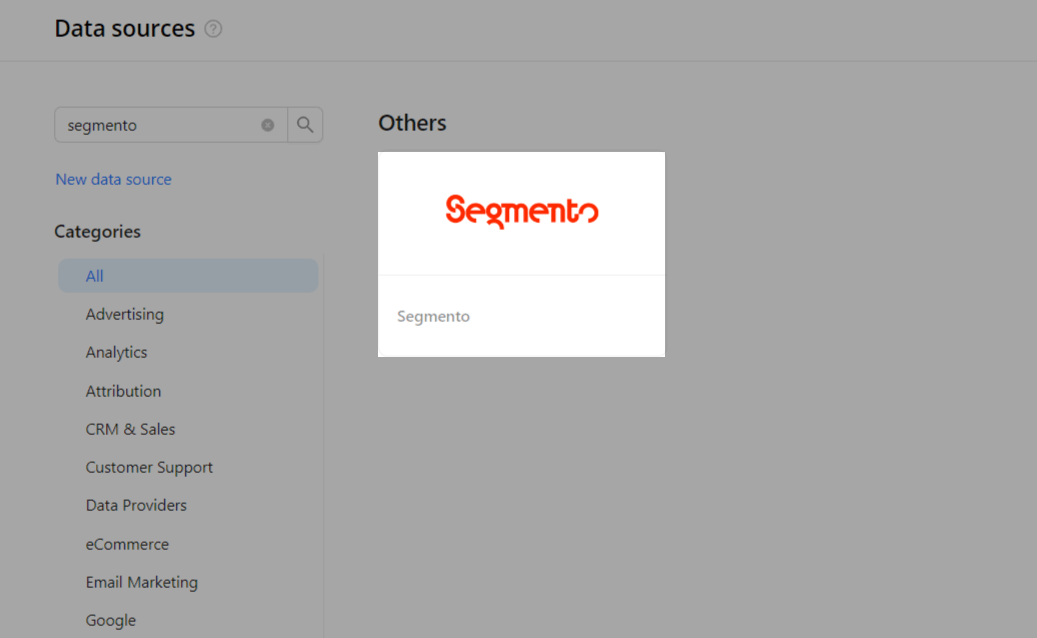Filter by eCommerce category
This screenshot has height=638, width=1037.
coord(127,544)
